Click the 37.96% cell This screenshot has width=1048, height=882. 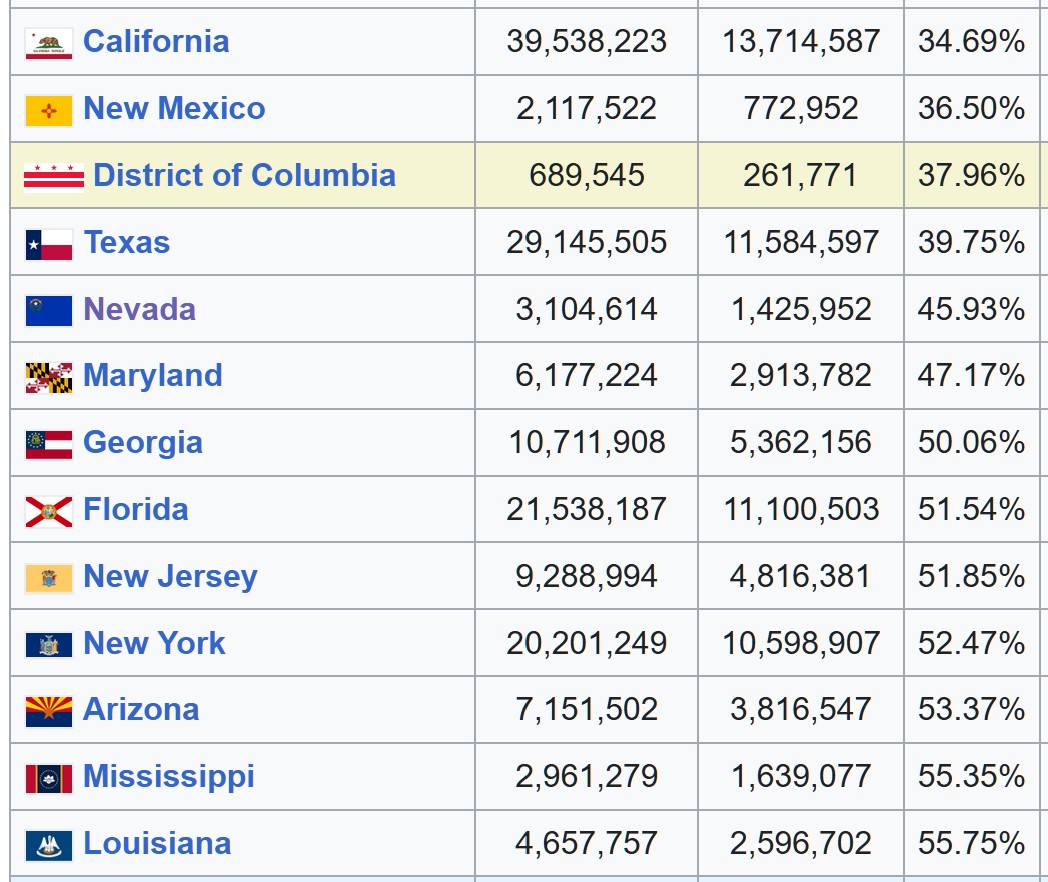(971, 175)
